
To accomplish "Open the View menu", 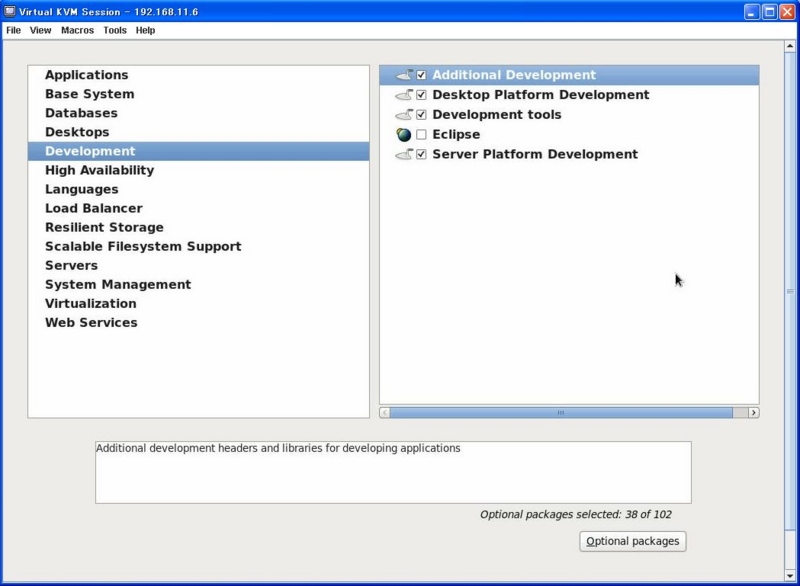I will point(40,30).
